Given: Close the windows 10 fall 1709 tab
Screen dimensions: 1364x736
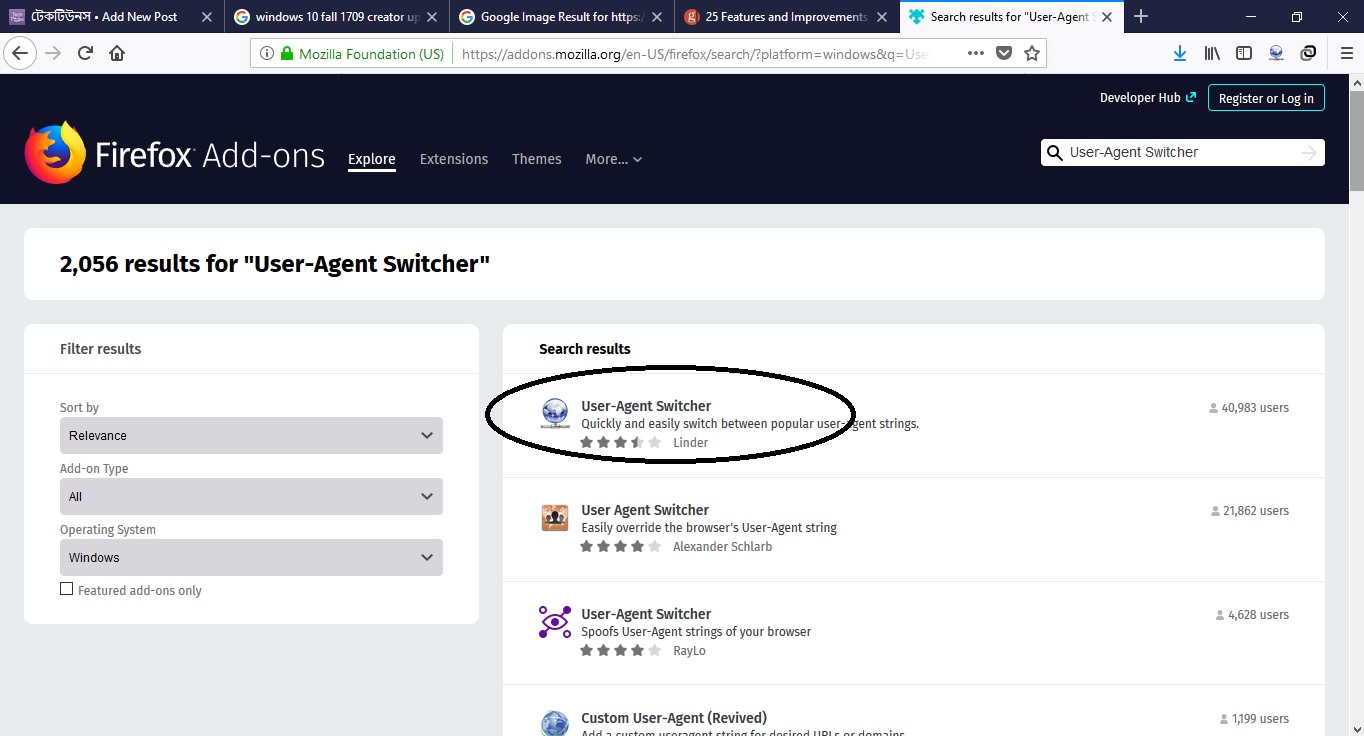Looking at the screenshot, I should [x=431, y=17].
